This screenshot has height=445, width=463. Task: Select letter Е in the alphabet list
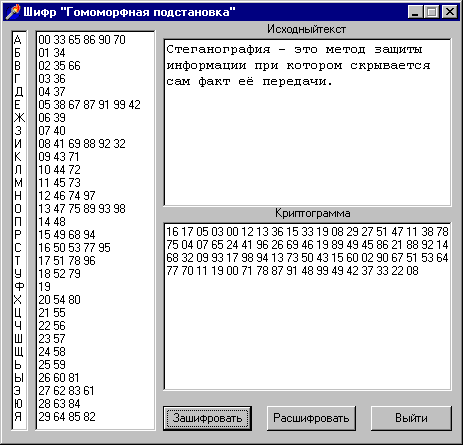tap(18, 105)
